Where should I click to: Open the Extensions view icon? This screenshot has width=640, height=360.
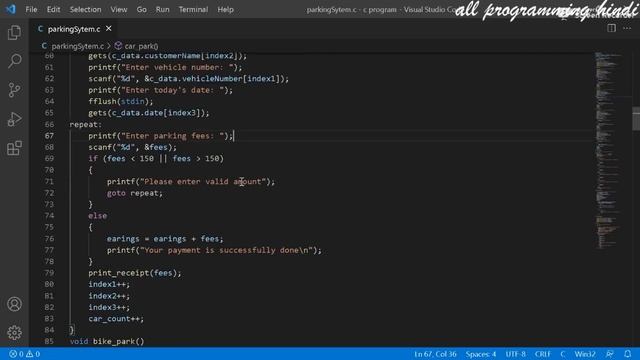pyautogui.click(x=14, y=148)
